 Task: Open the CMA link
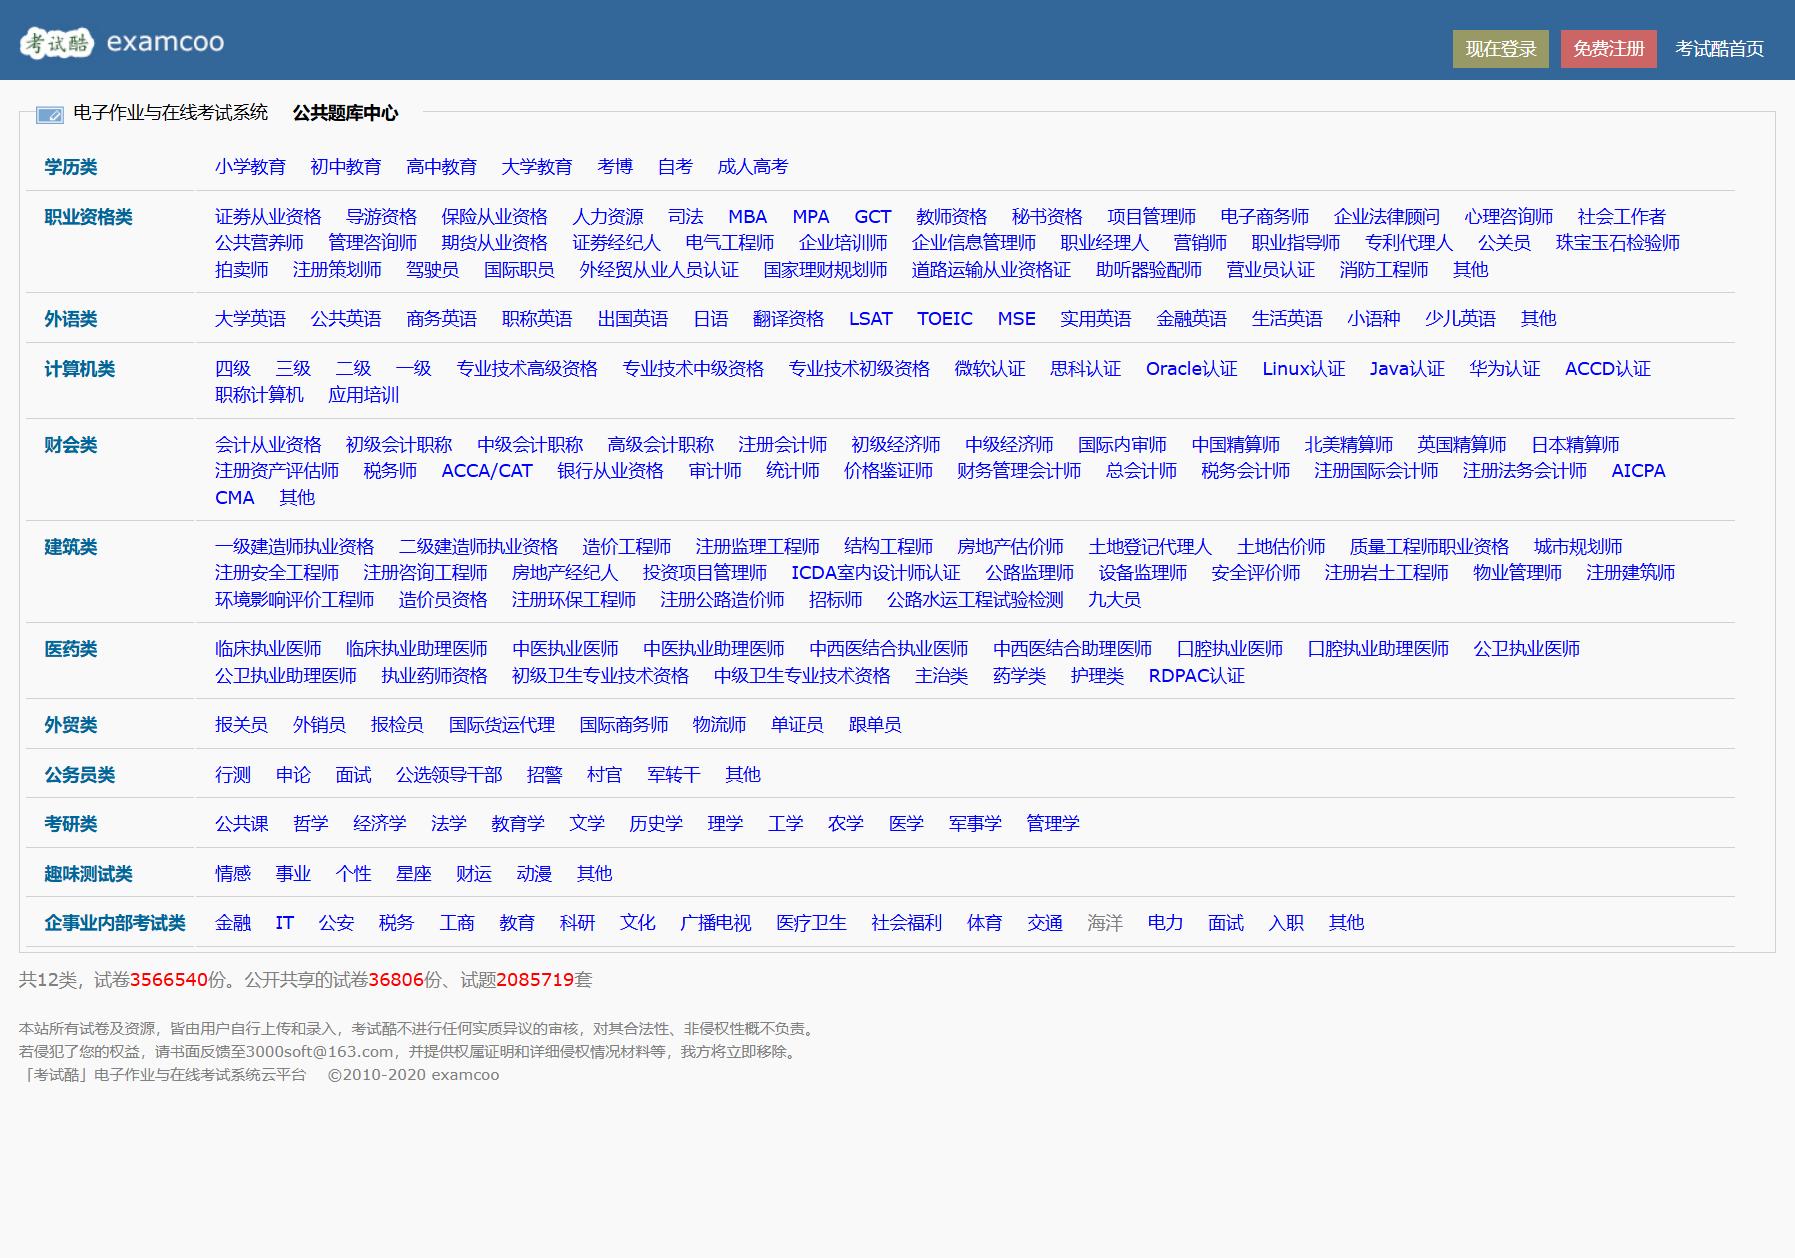(235, 498)
